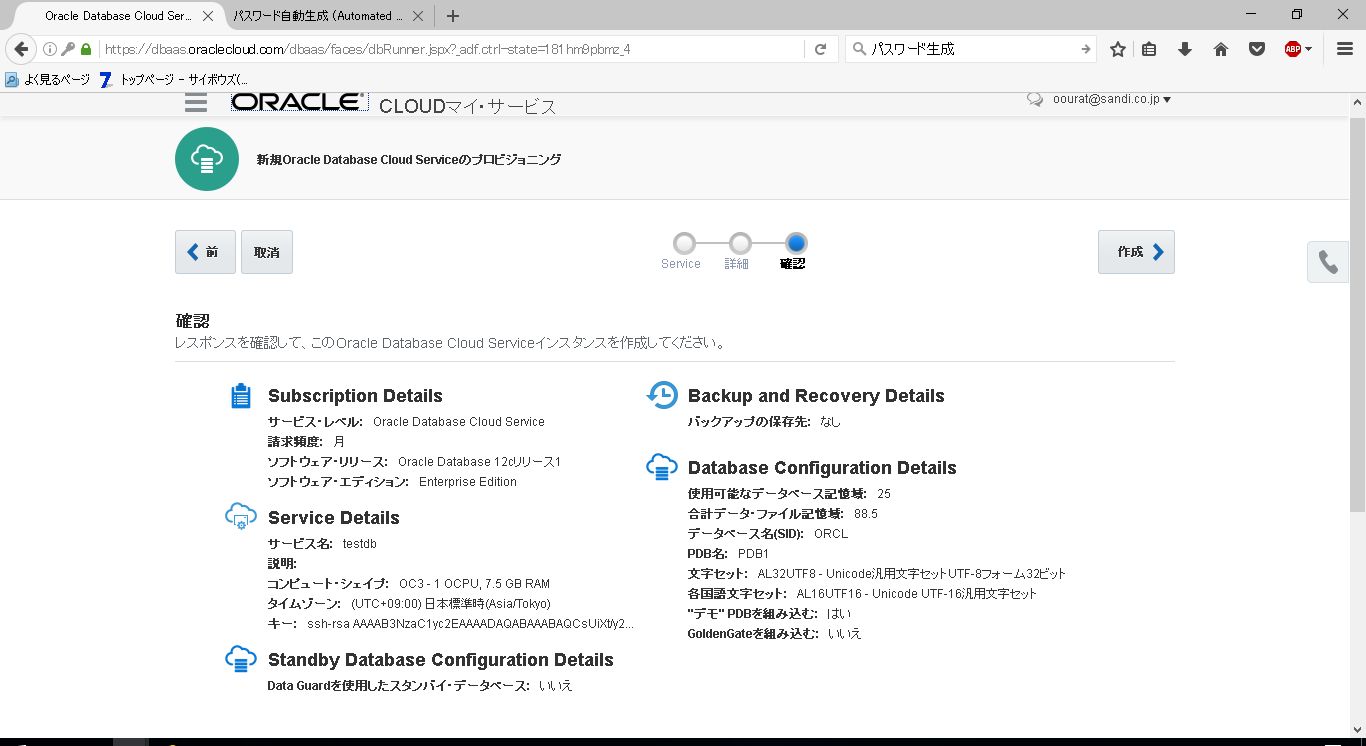Click the ORACLE logo

299,102
